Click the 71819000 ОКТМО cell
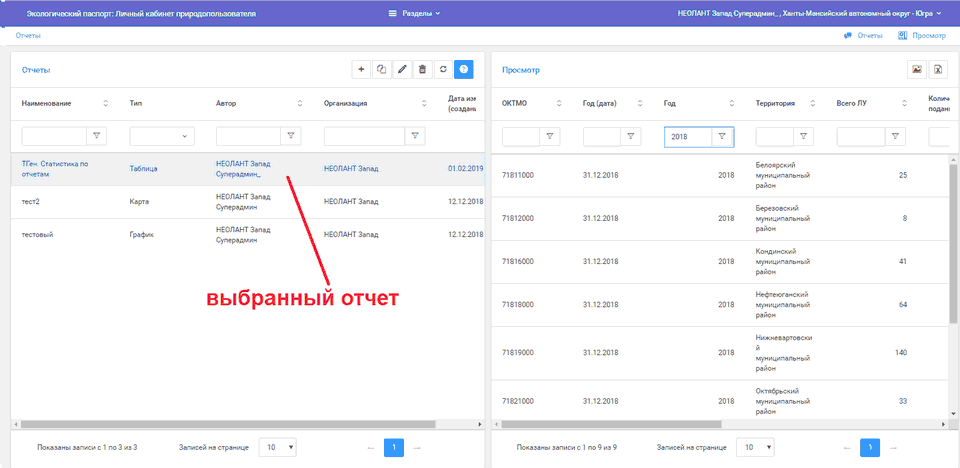Screen dimensions: 960x468 pyautogui.click(x=518, y=352)
